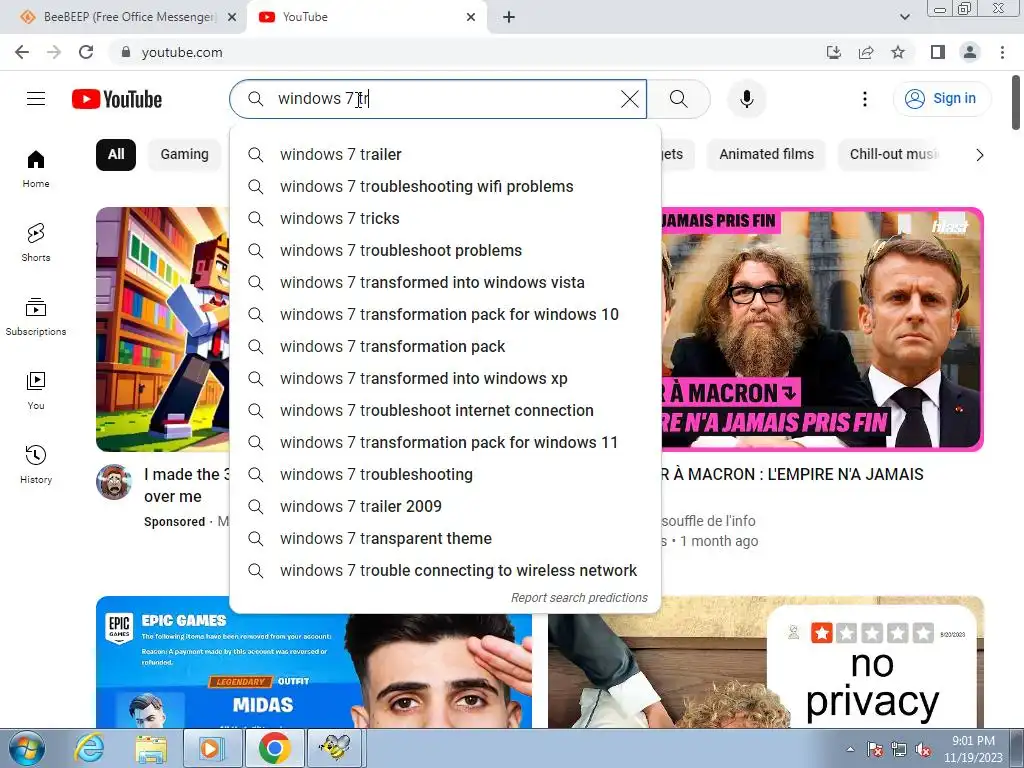Image resolution: width=1024 pixels, height=768 pixels.
Task: Open the Macron video thumbnail
Action: tap(822, 329)
